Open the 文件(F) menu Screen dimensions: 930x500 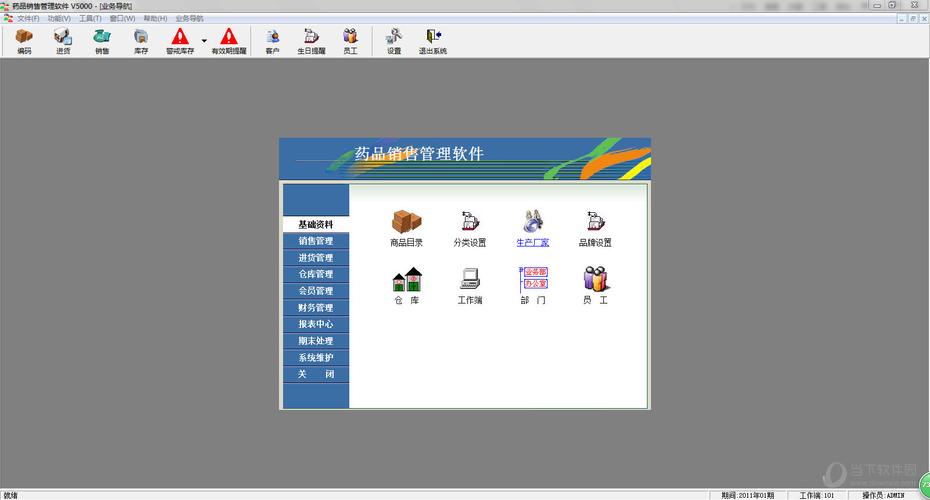tap(28, 18)
